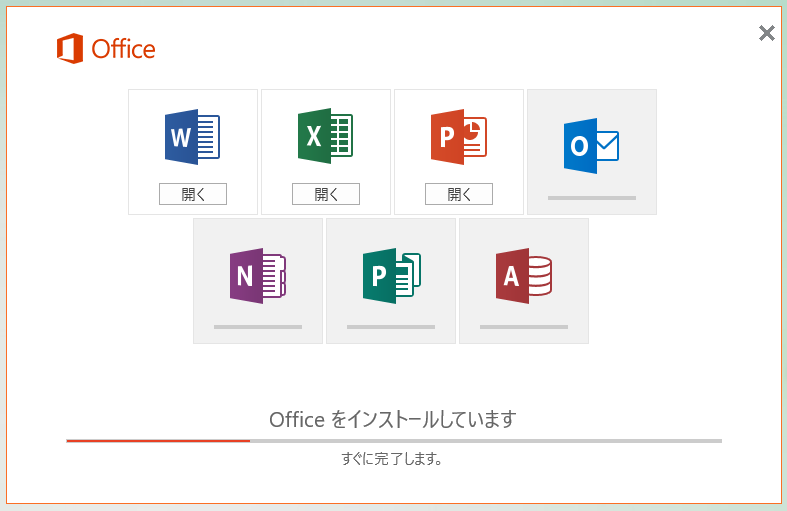
Task: Open Excel with its 開く button
Action: coord(326,194)
